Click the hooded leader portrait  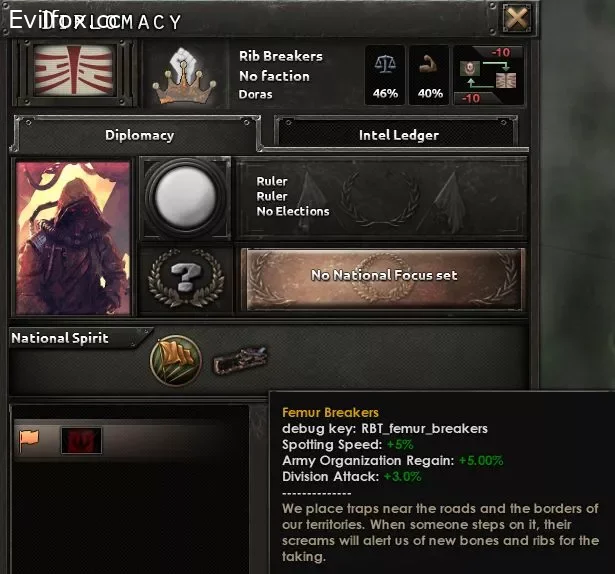[73, 238]
